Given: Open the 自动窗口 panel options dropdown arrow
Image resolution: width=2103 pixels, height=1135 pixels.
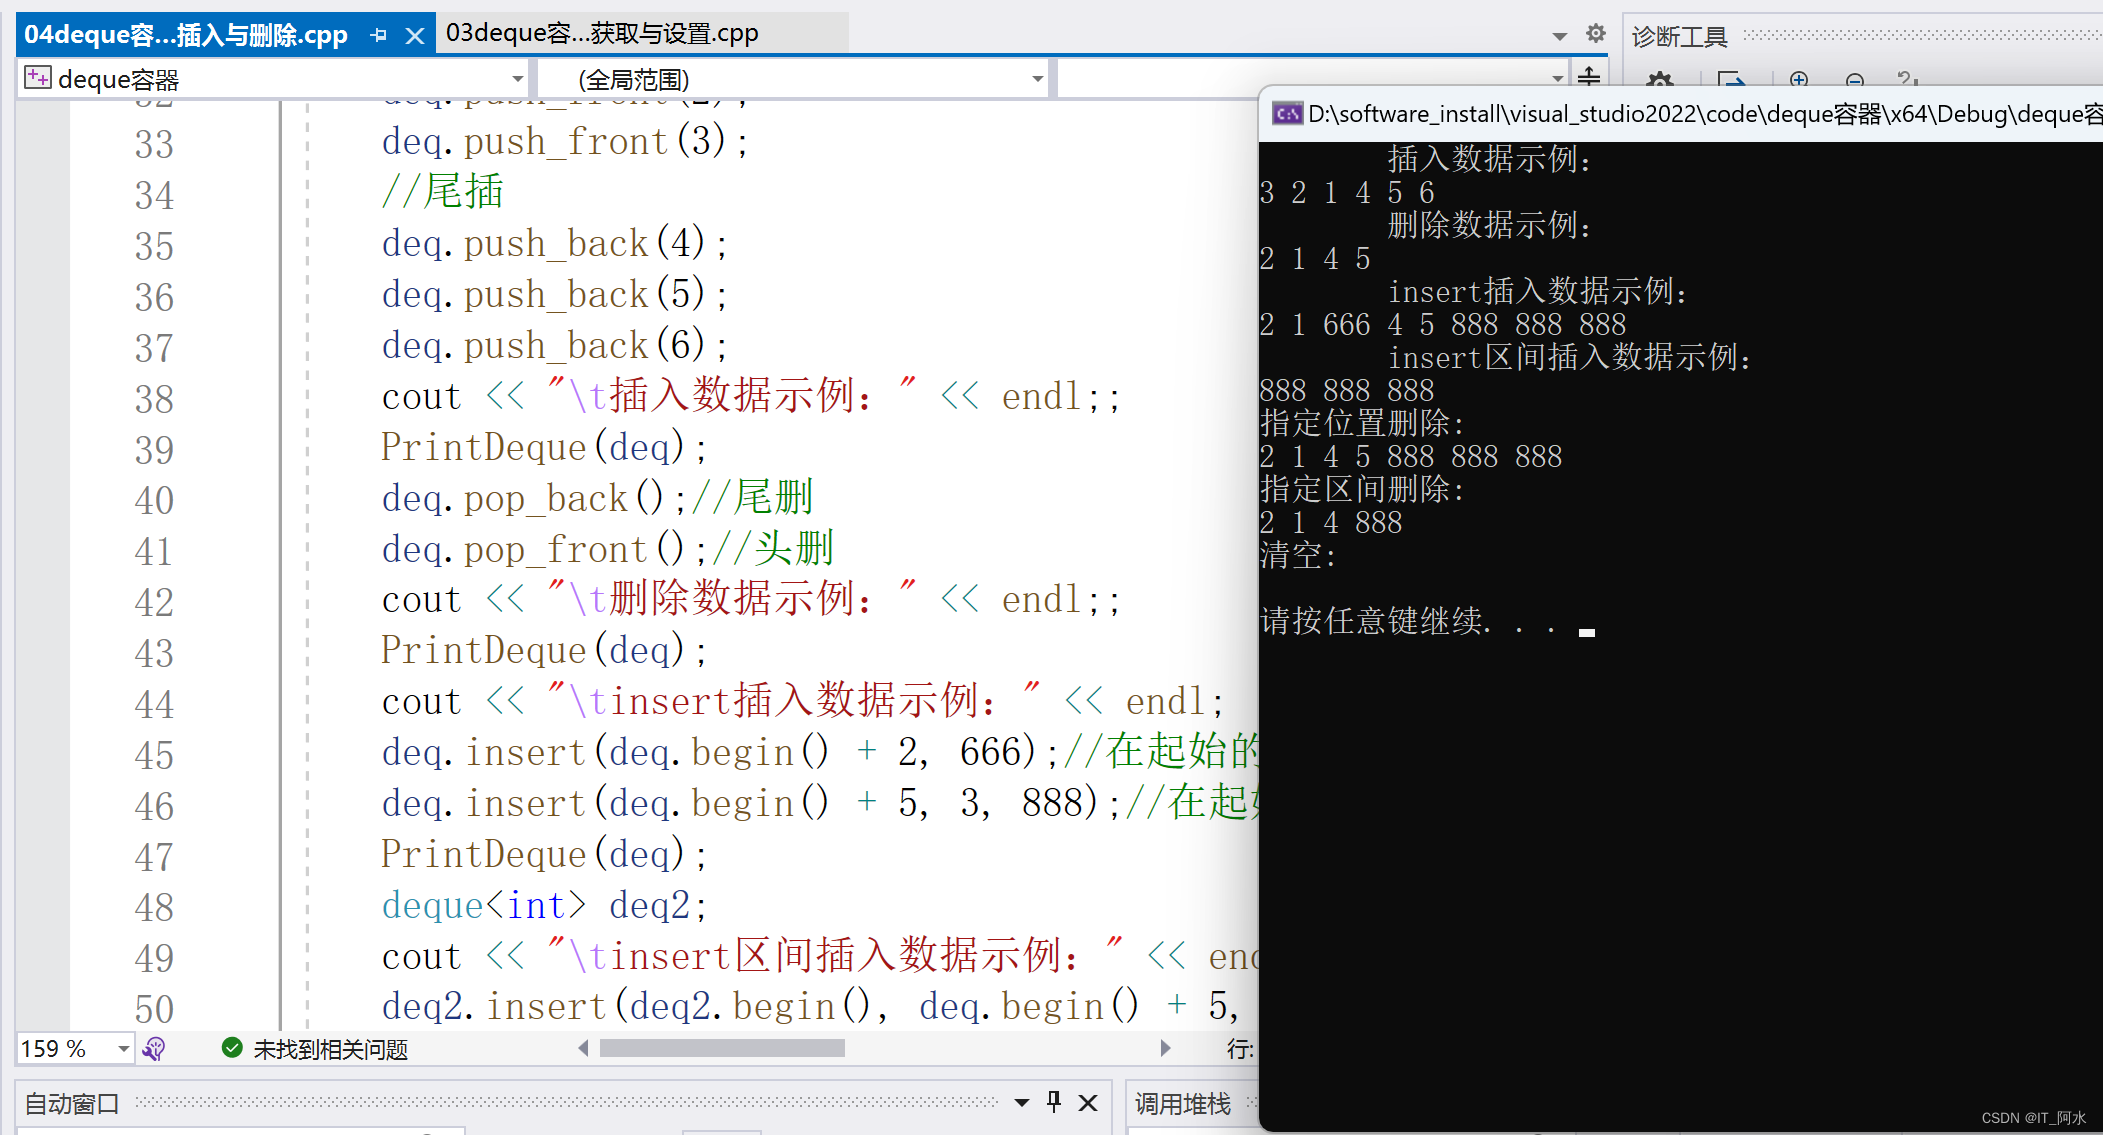Looking at the screenshot, I should [x=1022, y=1103].
